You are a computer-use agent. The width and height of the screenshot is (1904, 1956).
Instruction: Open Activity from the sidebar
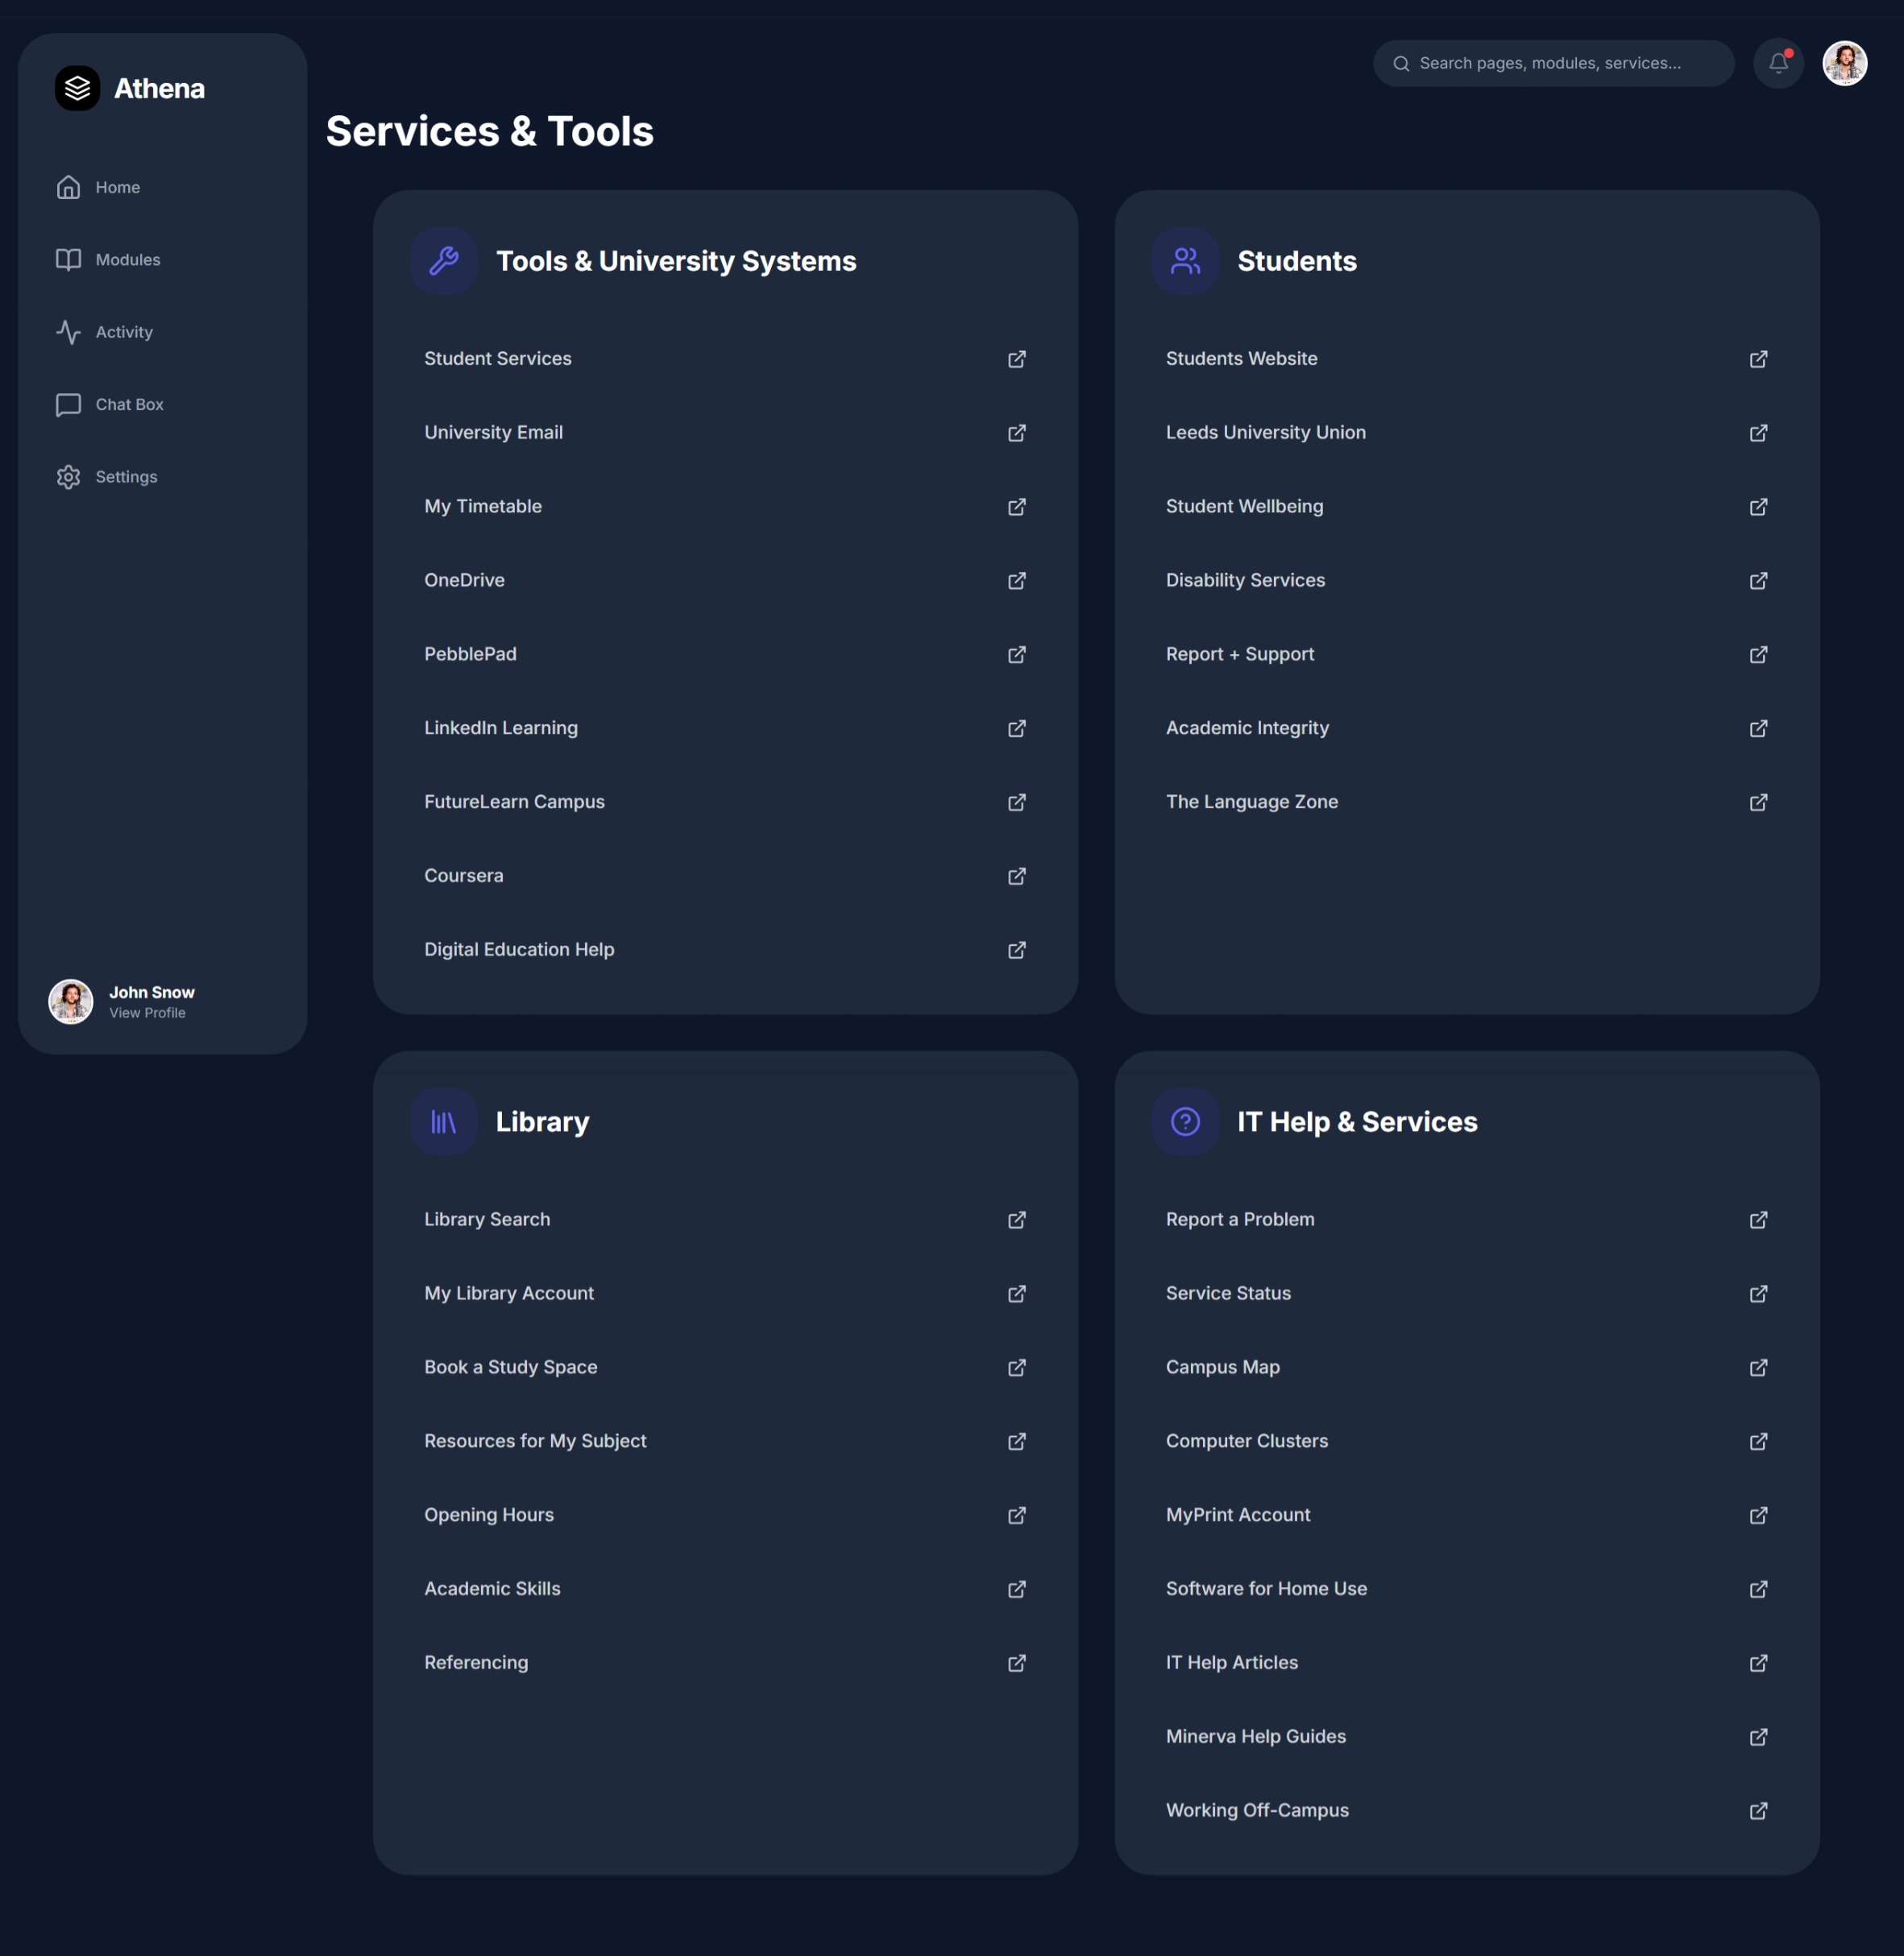pyautogui.click(x=123, y=332)
